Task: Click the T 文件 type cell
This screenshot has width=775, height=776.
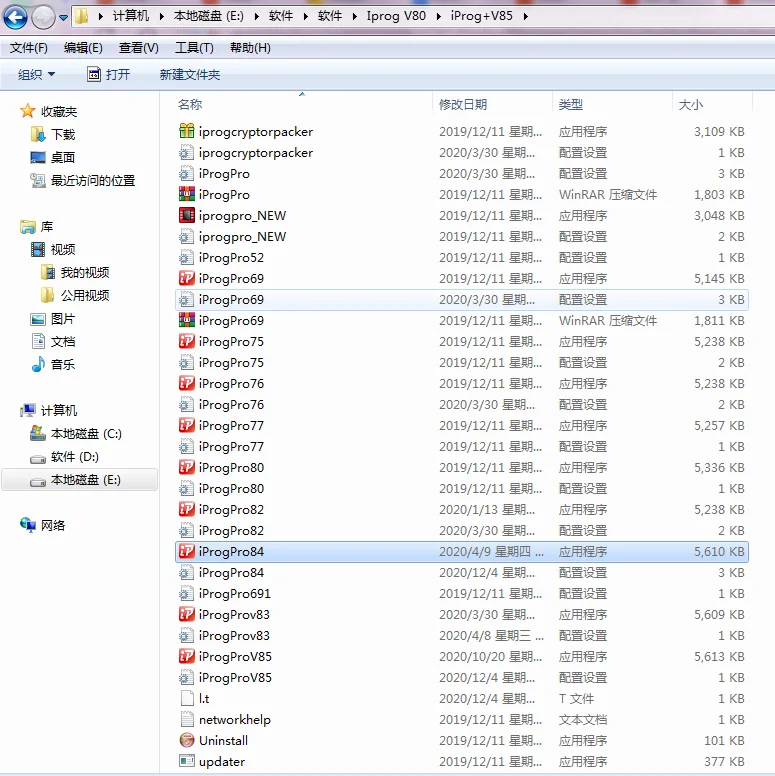Action: (x=576, y=698)
